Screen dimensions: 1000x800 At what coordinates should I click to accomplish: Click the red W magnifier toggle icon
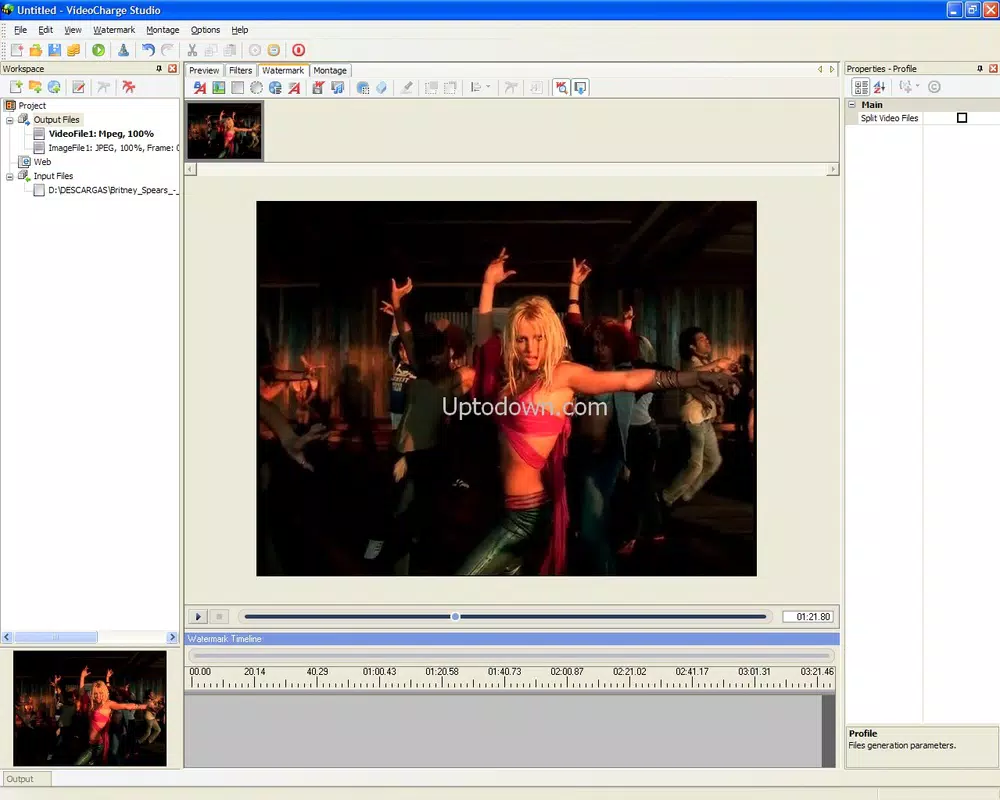tap(561, 87)
